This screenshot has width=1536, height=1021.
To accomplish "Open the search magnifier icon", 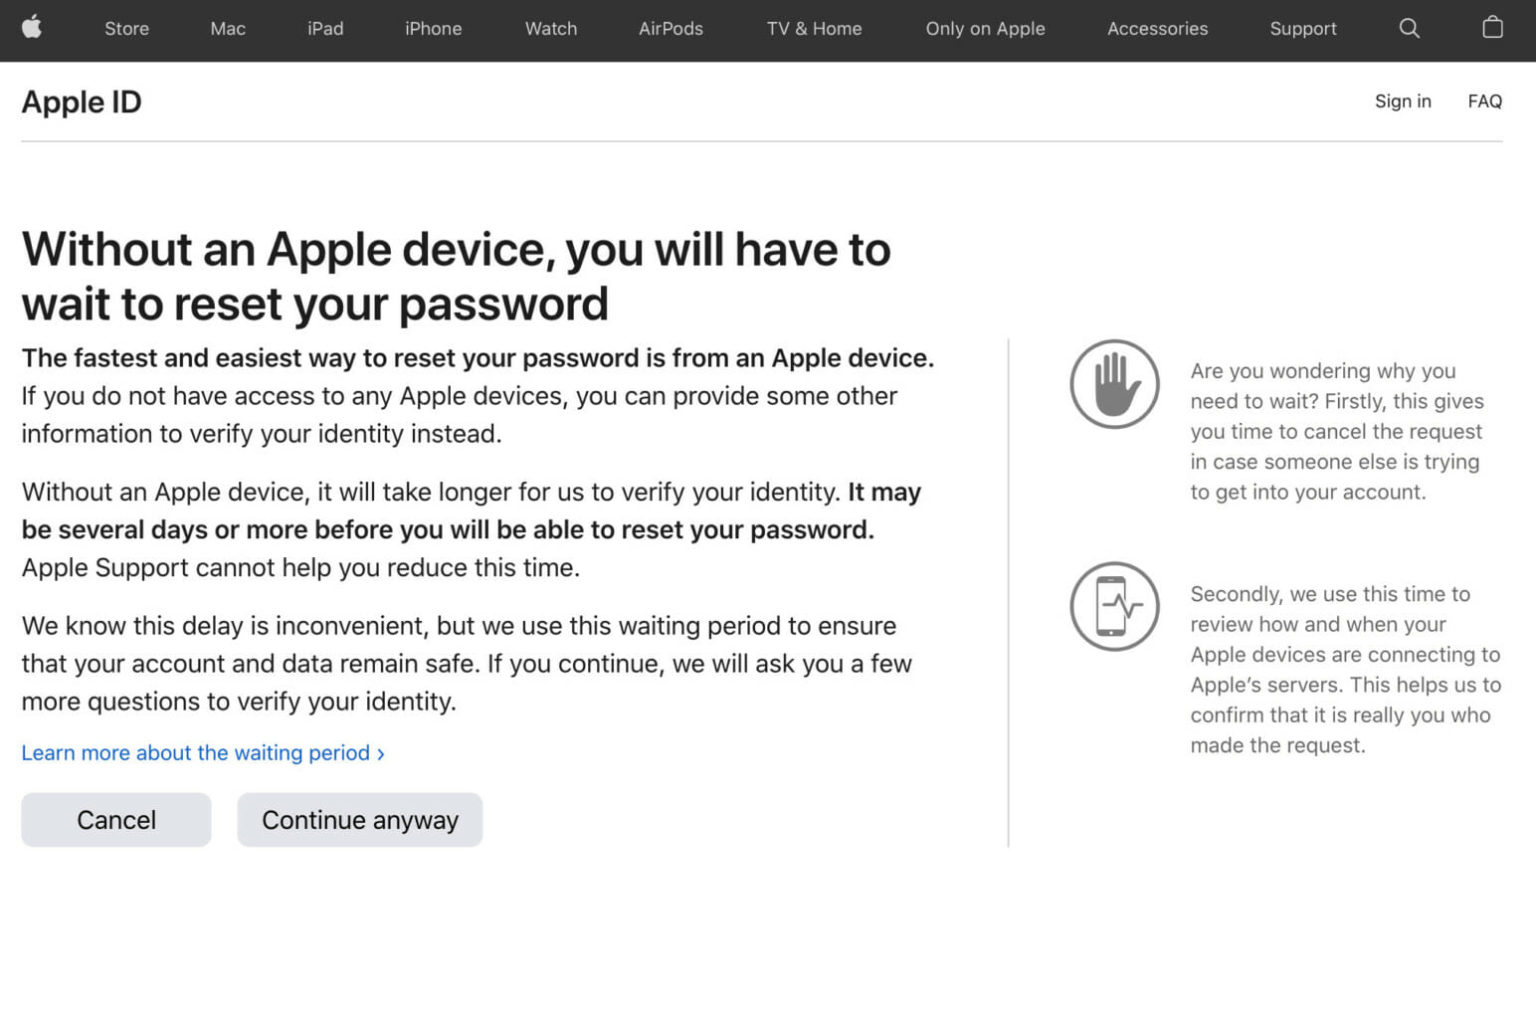I will (x=1409, y=29).
